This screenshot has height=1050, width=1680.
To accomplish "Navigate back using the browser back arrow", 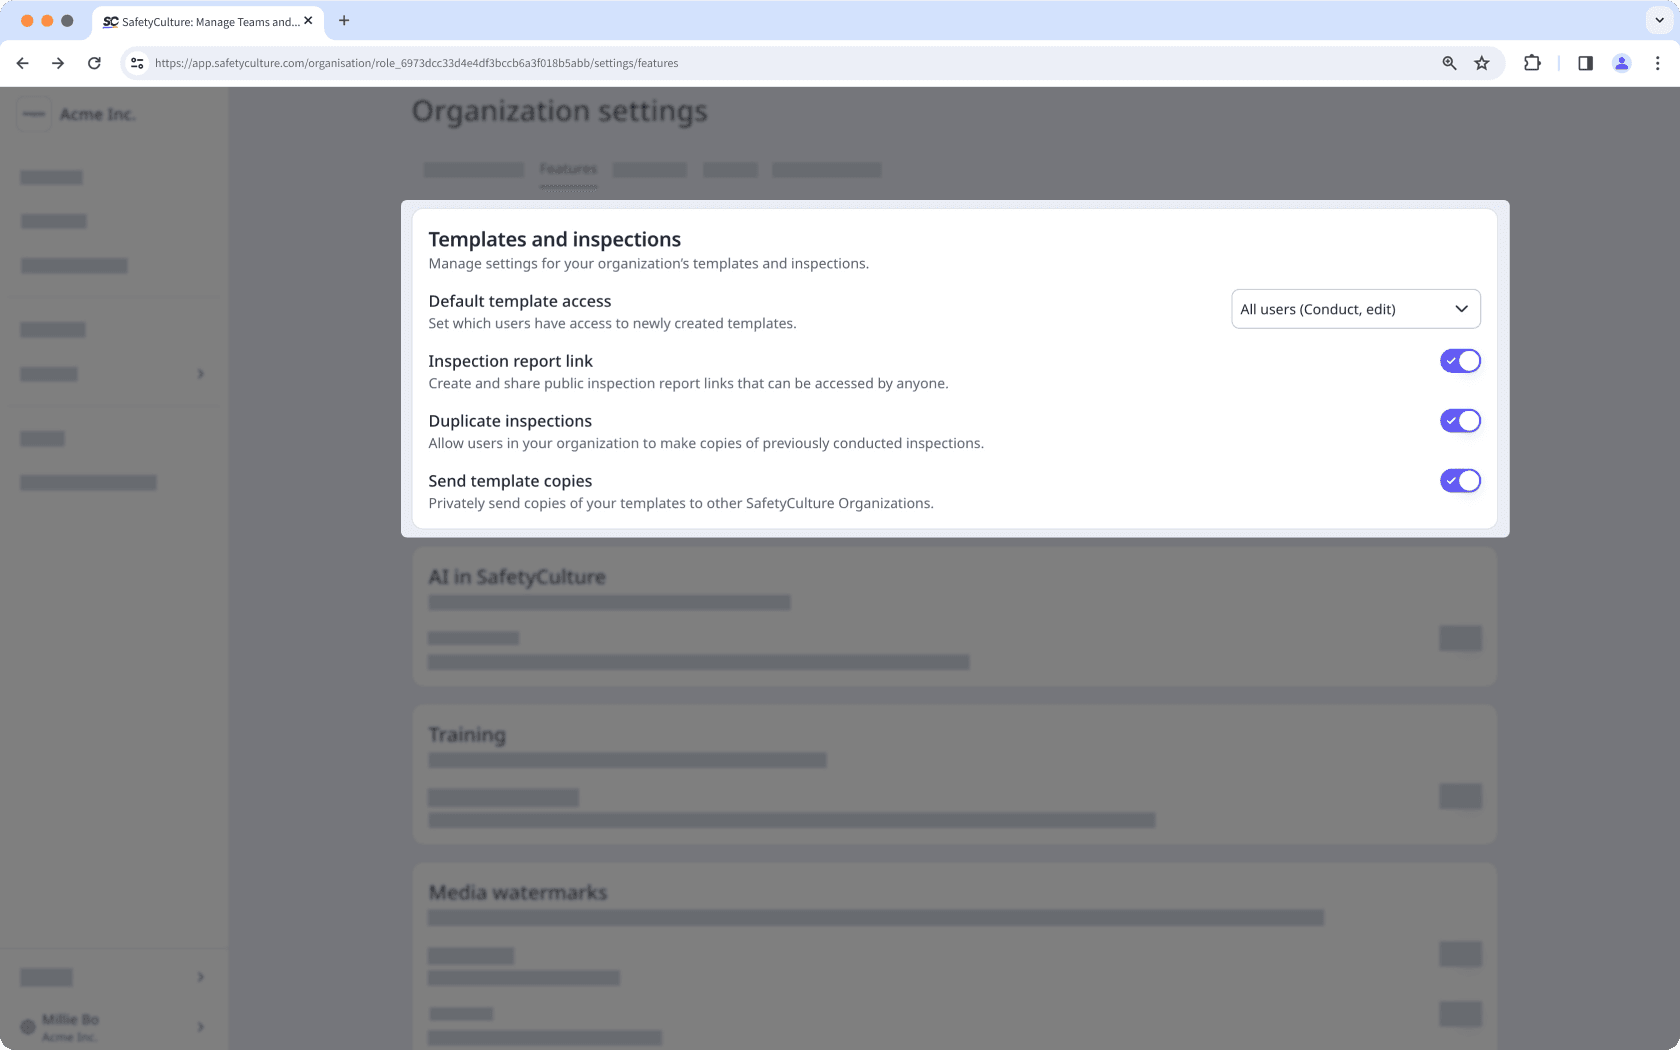I will 22,62.
